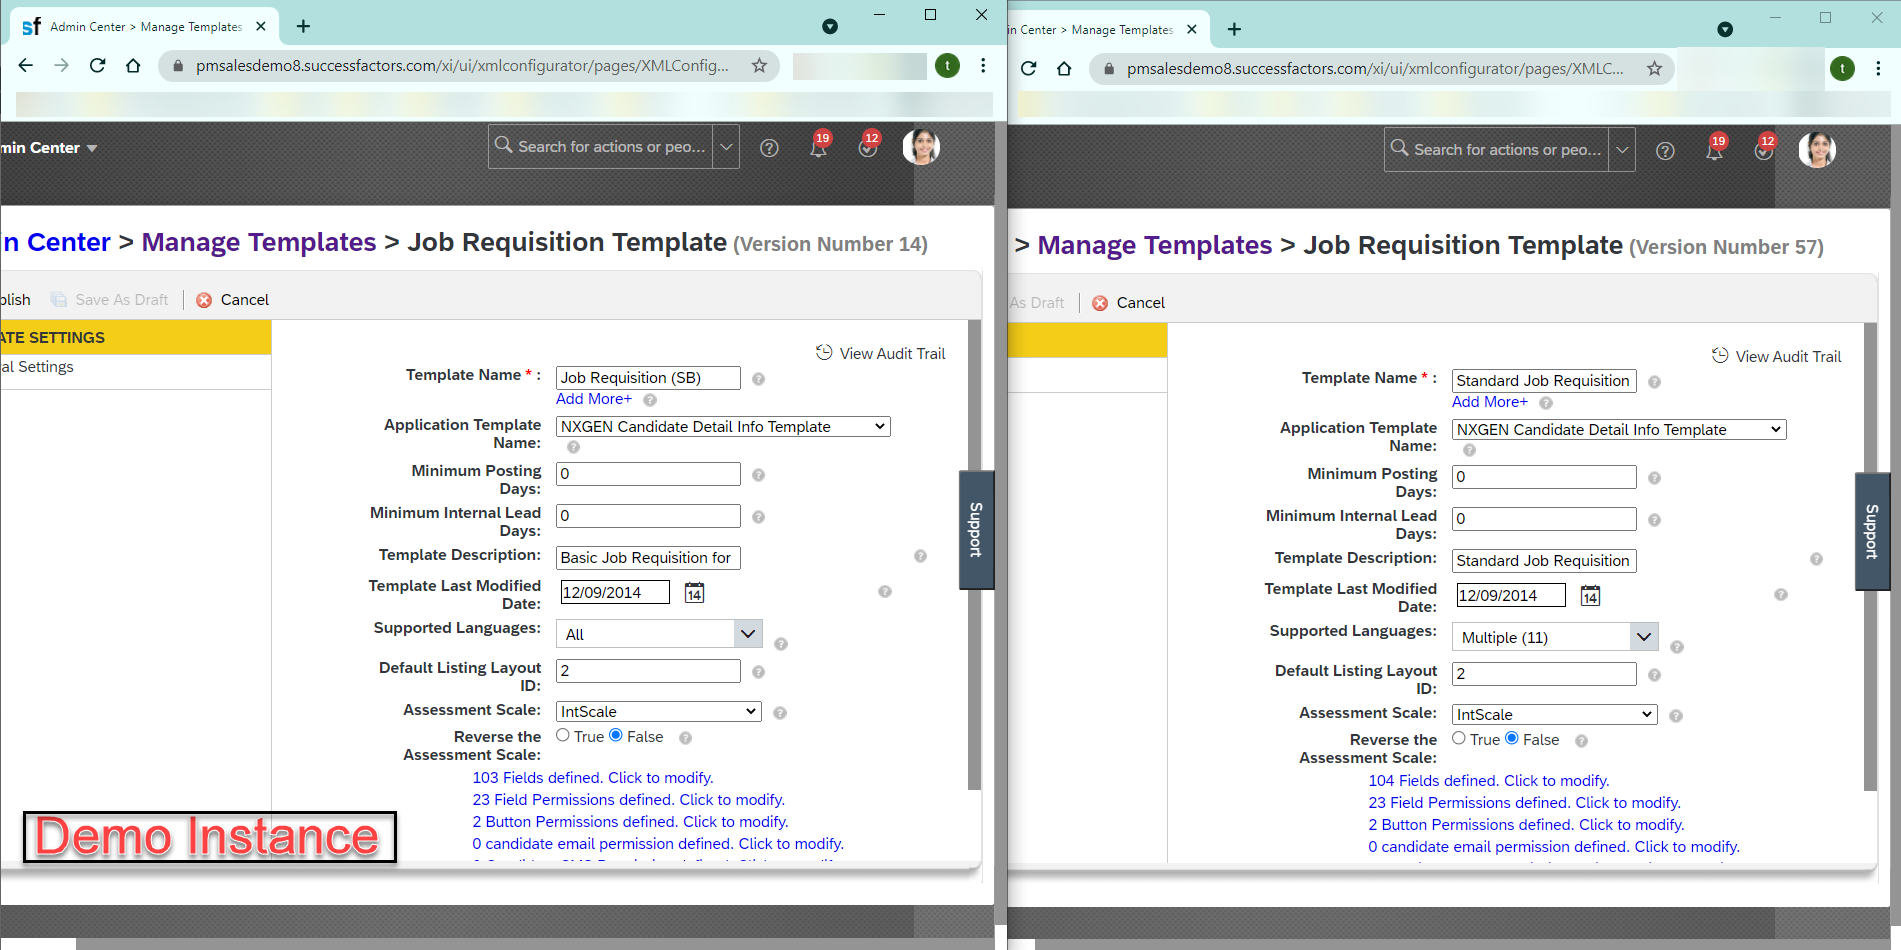Open a new tab in right browser
Screen dimensions: 1901x950
coord(1234,29)
